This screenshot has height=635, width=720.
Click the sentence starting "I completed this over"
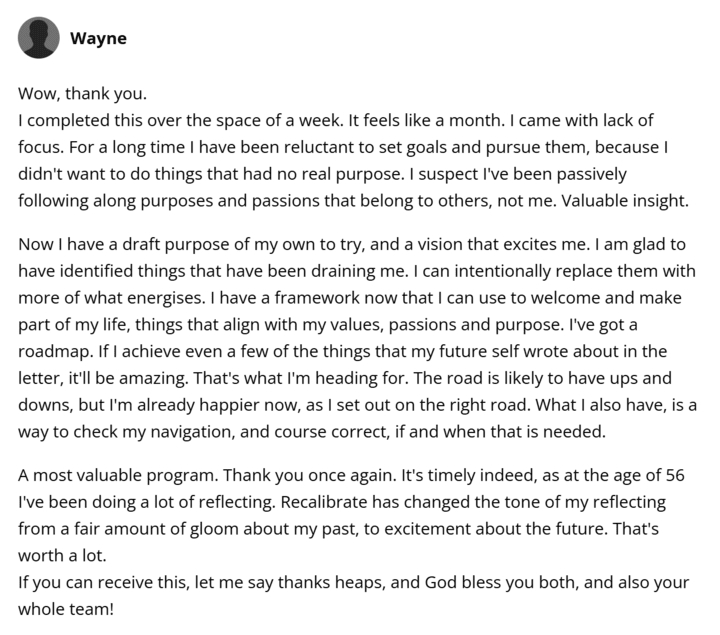pos(180,121)
